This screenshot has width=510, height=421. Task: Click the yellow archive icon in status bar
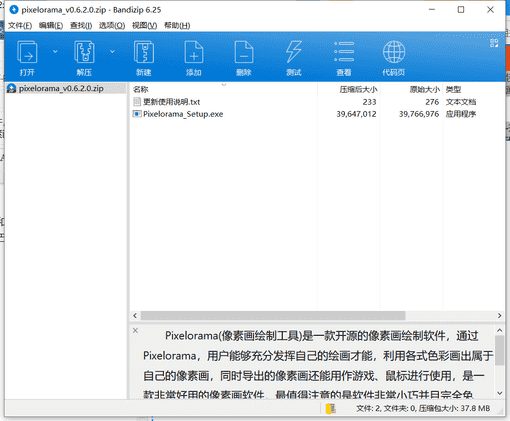[x=331, y=408]
